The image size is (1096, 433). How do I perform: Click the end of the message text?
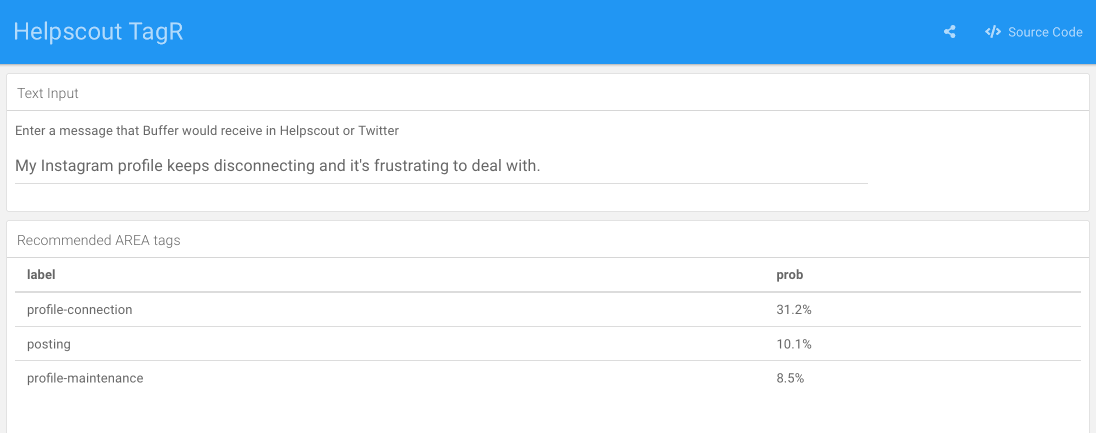point(541,166)
